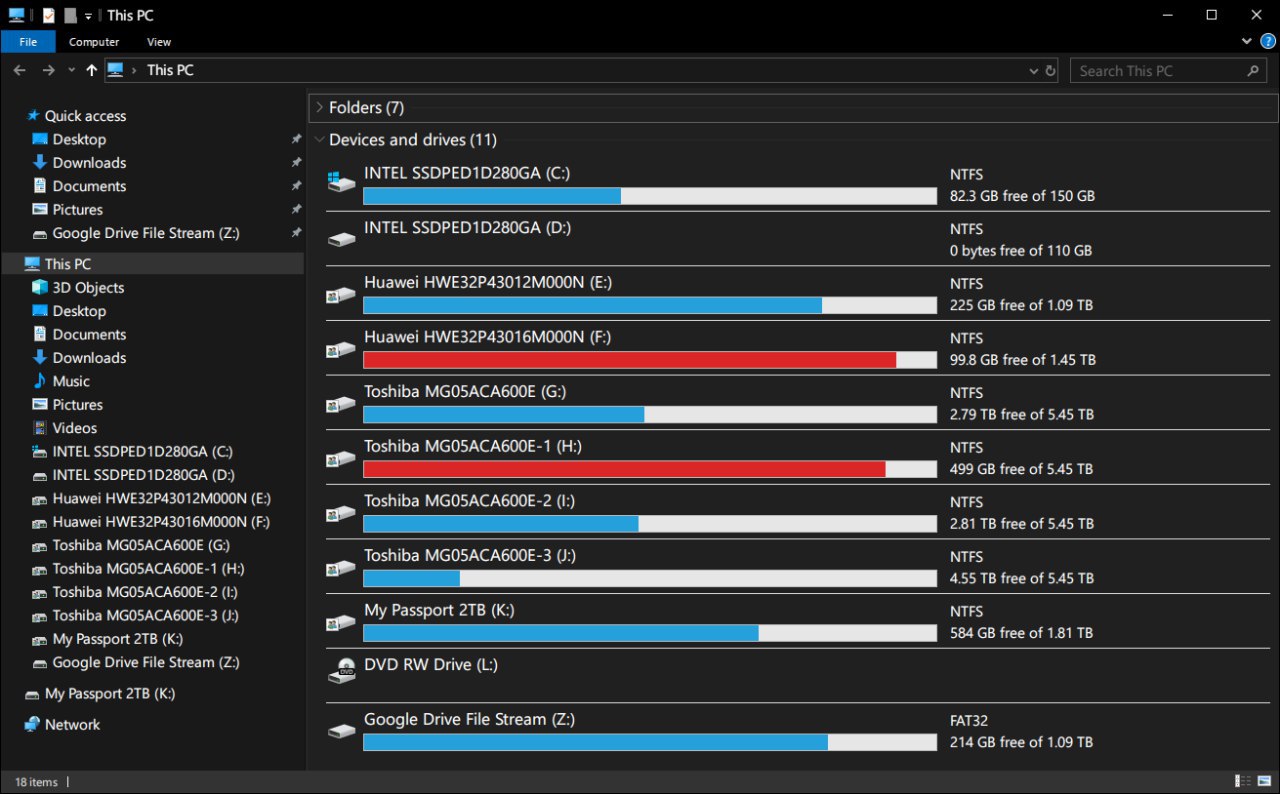This screenshot has height=794, width=1280.
Task: Select Network in the navigation pane
Action: 72,724
